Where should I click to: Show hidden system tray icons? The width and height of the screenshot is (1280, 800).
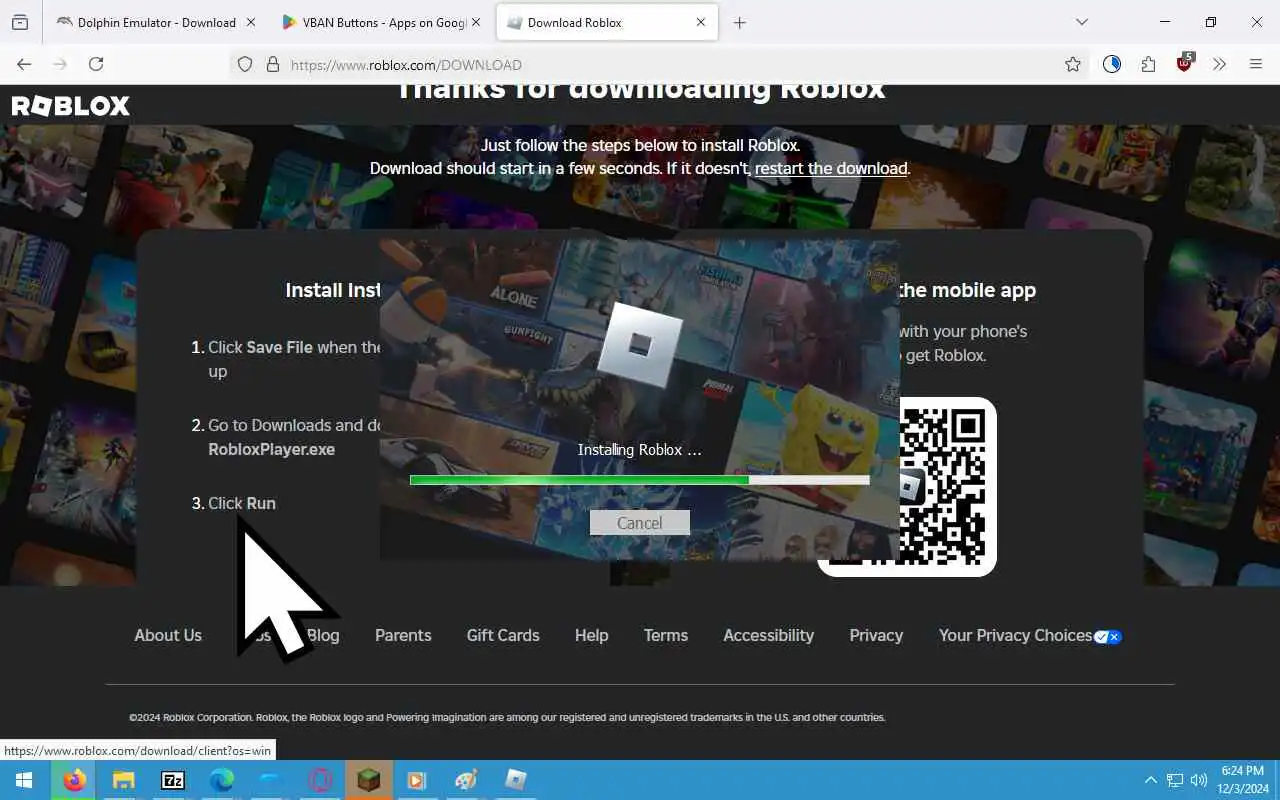[1151, 780]
